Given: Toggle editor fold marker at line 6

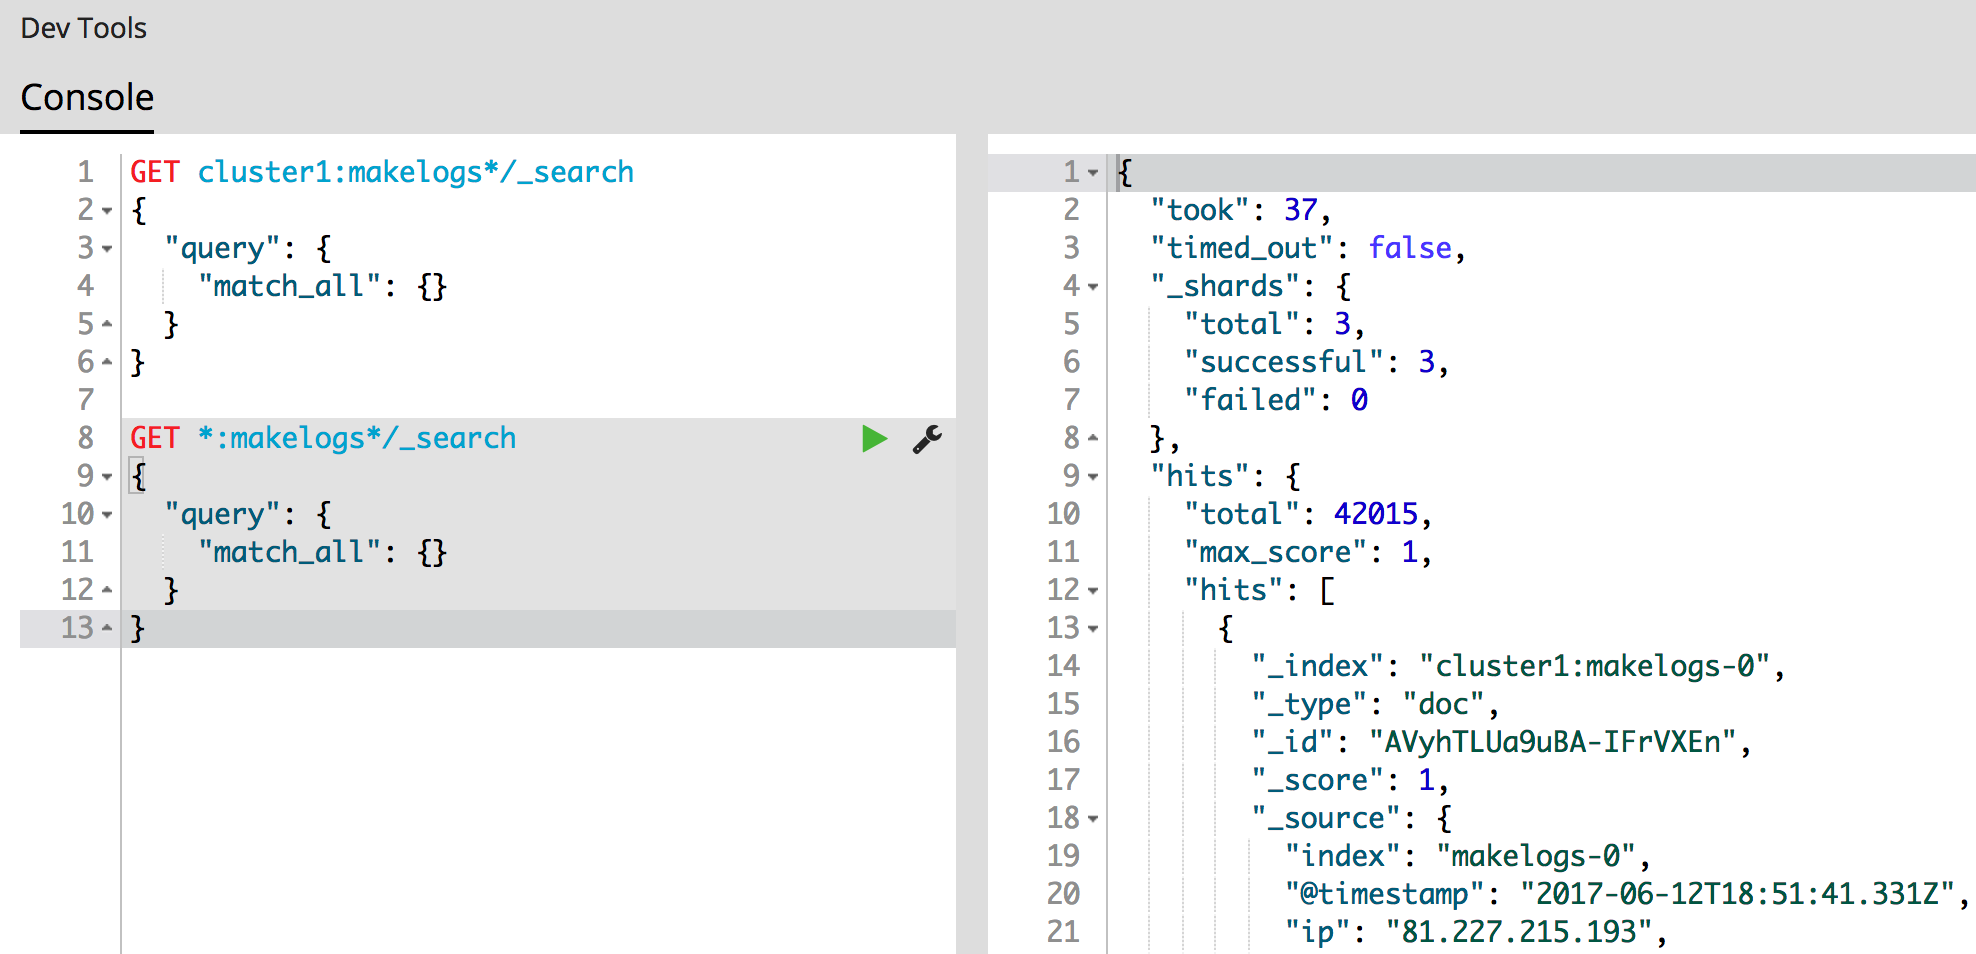Looking at the screenshot, I should pyautogui.click(x=107, y=362).
